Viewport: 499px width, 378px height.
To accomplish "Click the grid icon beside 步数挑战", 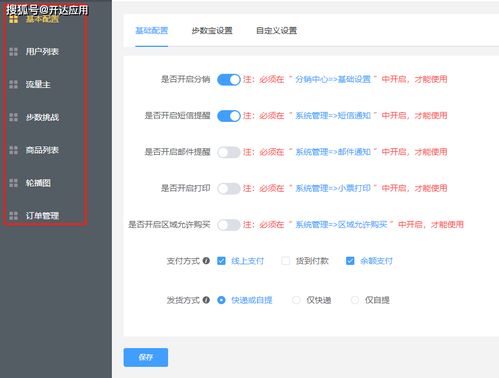I will click(13, 117).
